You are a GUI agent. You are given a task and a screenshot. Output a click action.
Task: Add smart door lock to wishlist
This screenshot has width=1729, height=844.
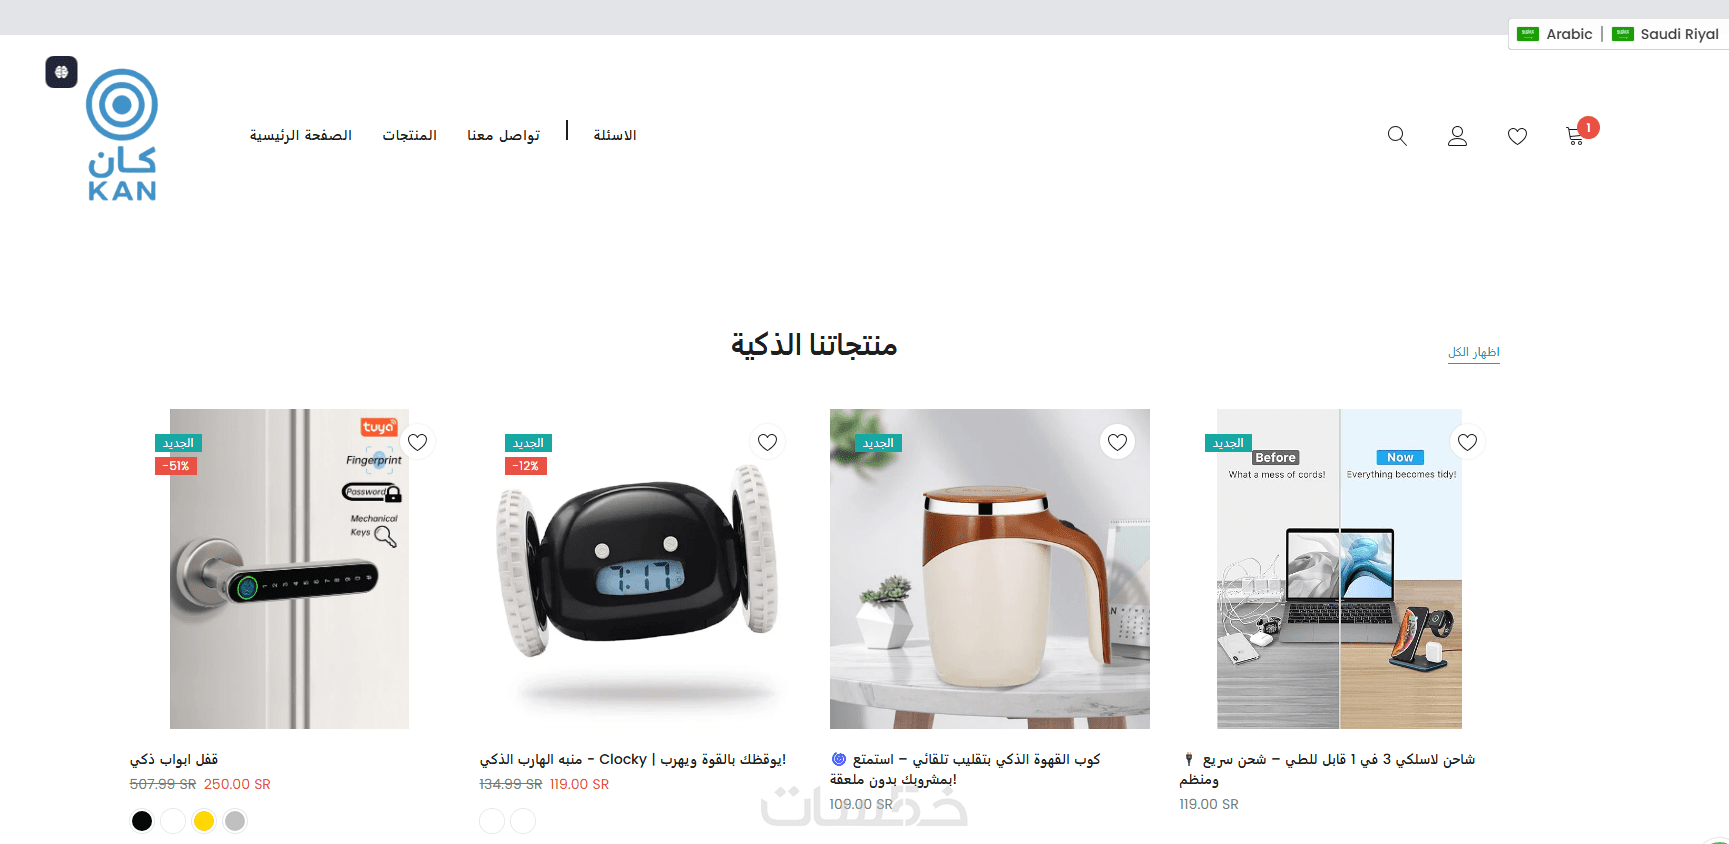417,442
